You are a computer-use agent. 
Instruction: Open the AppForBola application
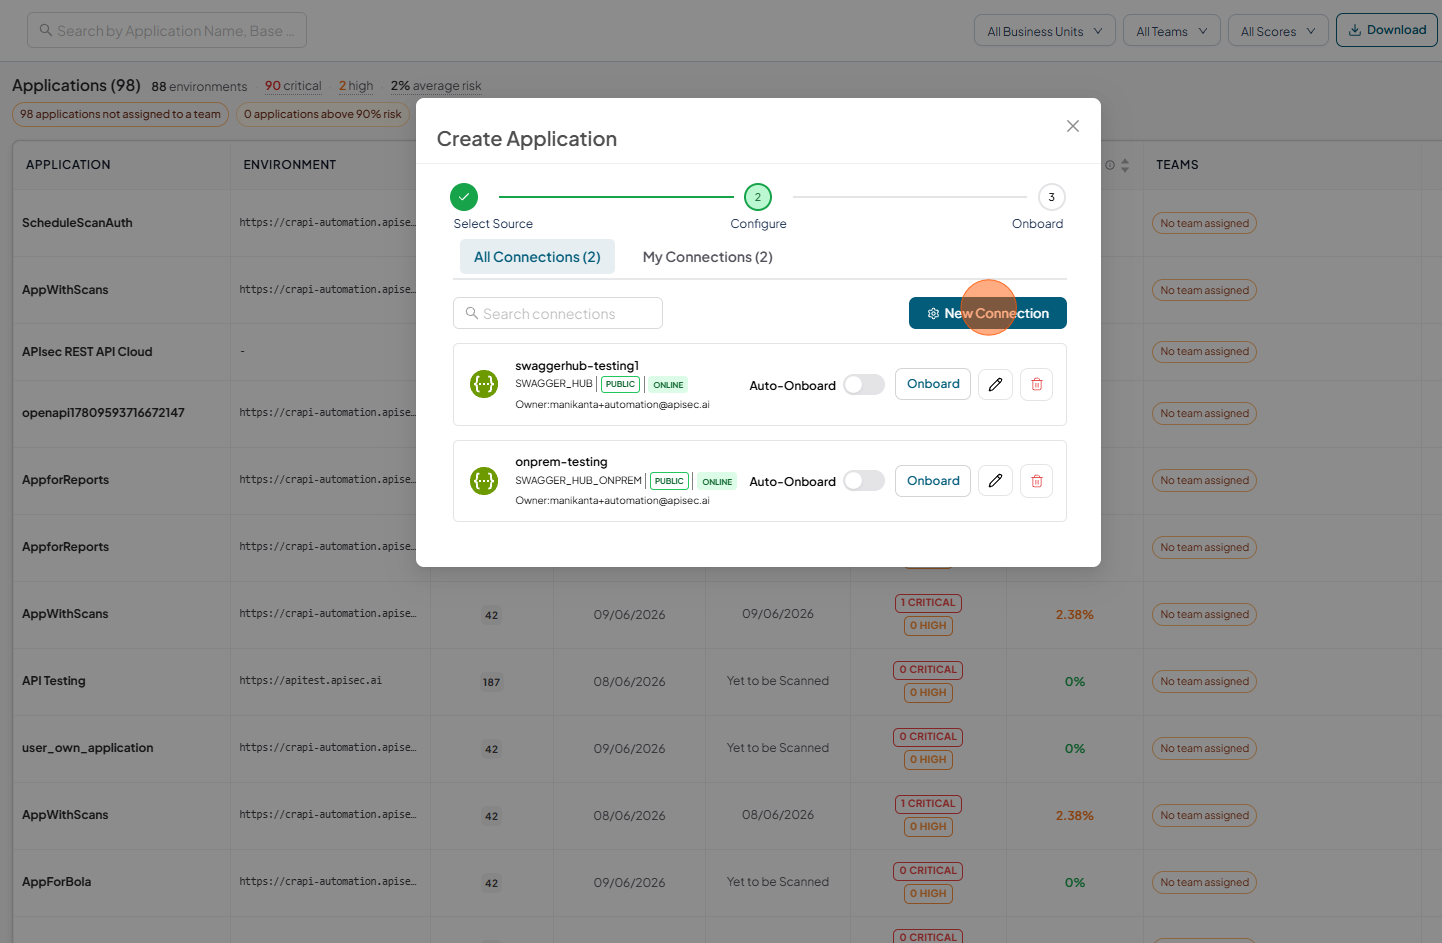tap(57, 882)
